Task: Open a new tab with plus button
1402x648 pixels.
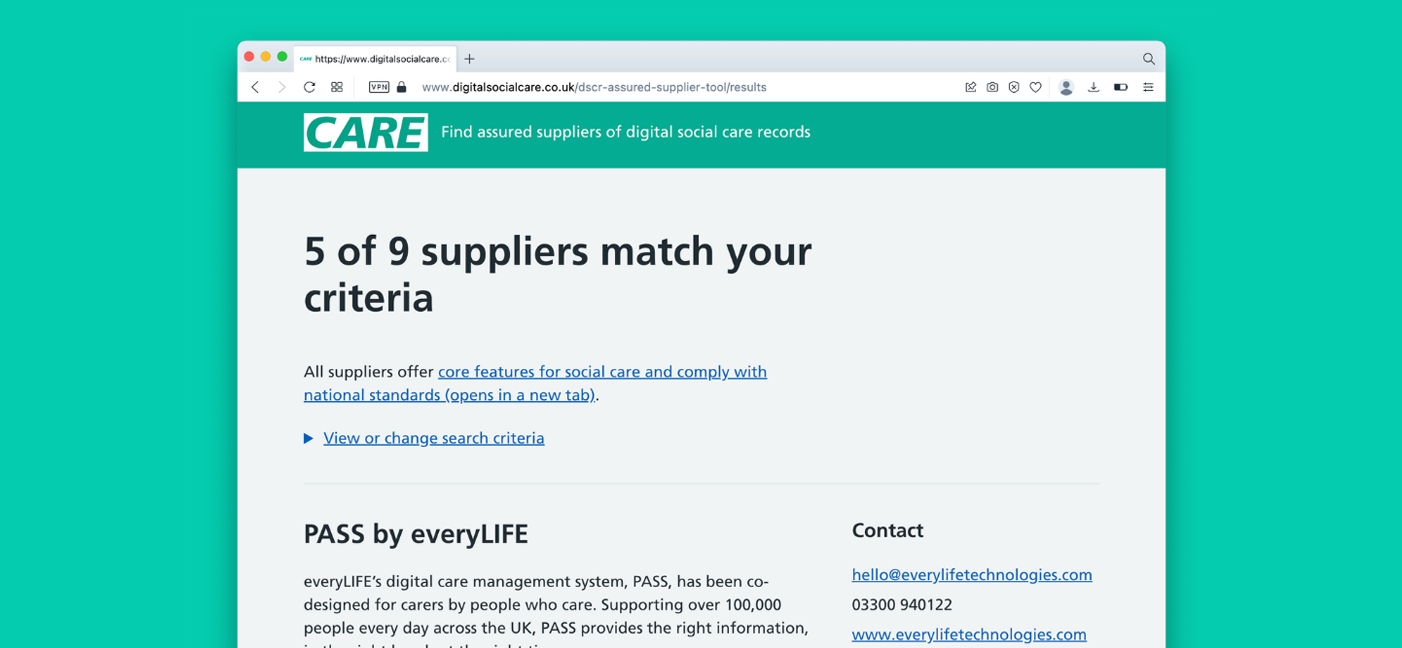Action: click(x=469, y=59)
